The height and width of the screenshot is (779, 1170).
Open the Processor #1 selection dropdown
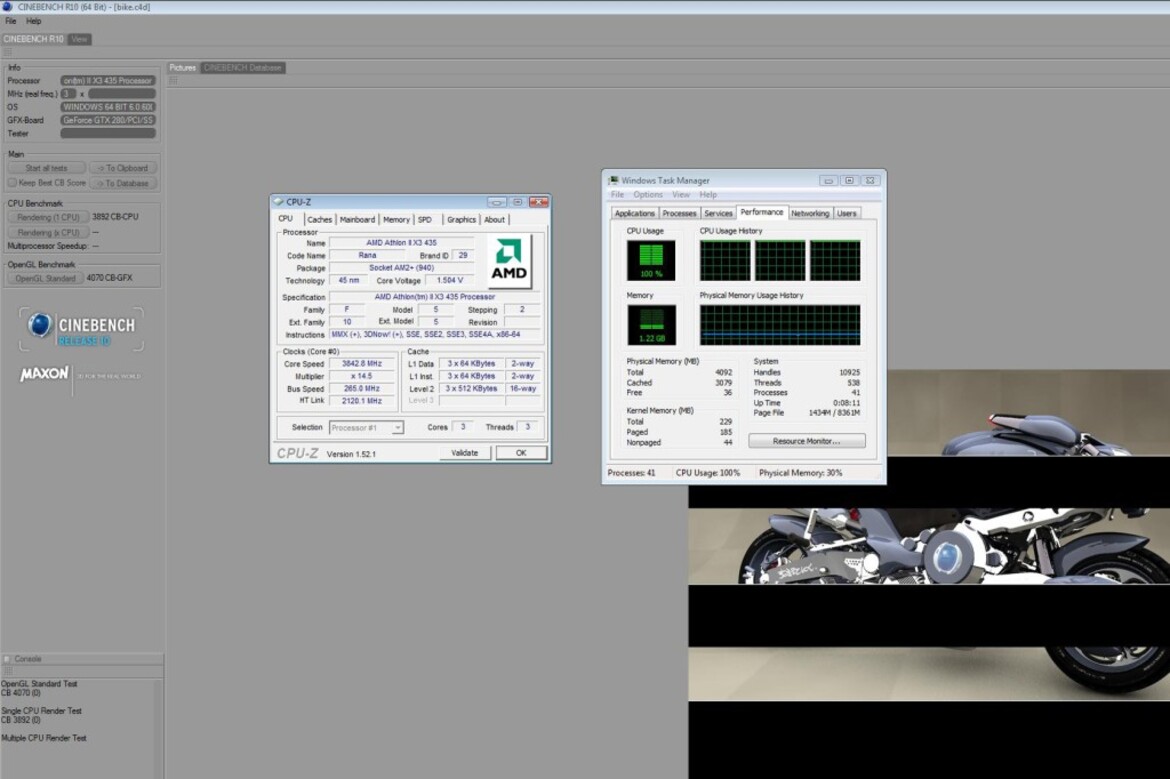pos(366,428)
